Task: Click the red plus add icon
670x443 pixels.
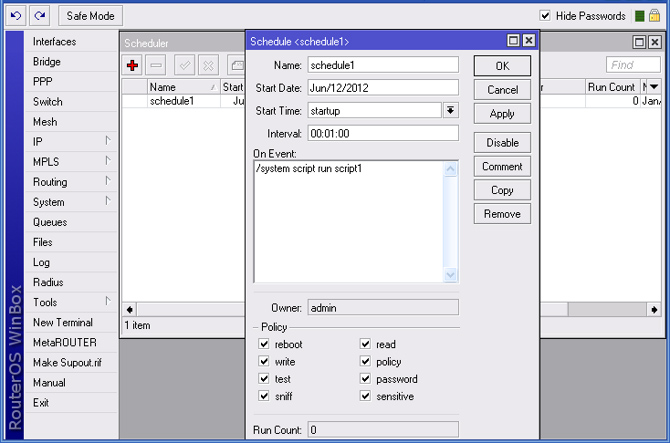Action: point(132,65)
